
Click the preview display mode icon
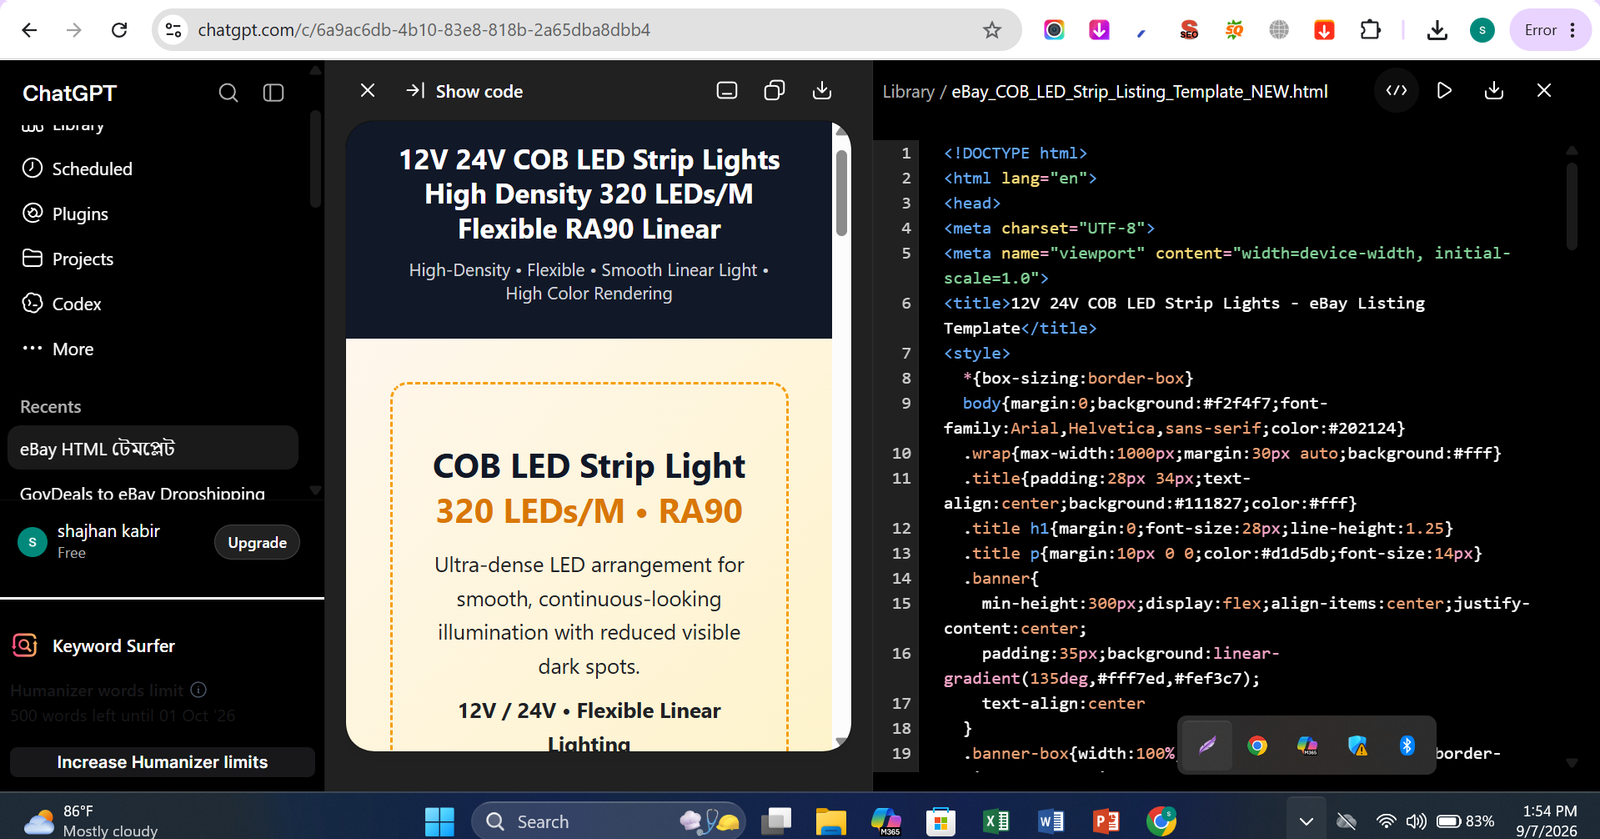point(727,91)
